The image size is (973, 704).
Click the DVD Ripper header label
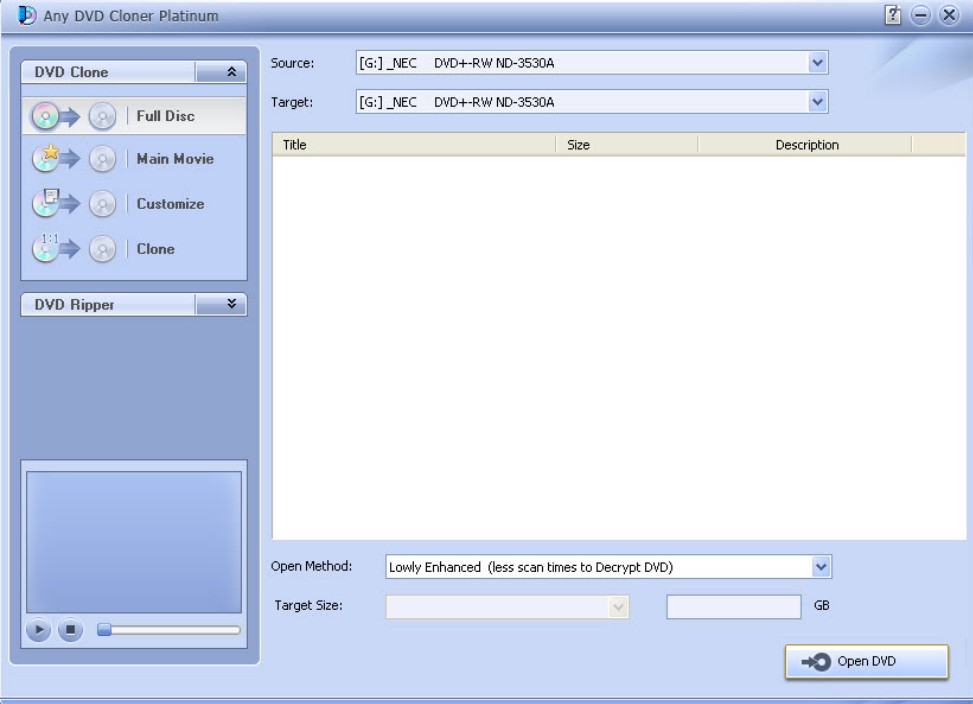click(x=74, y=305)
